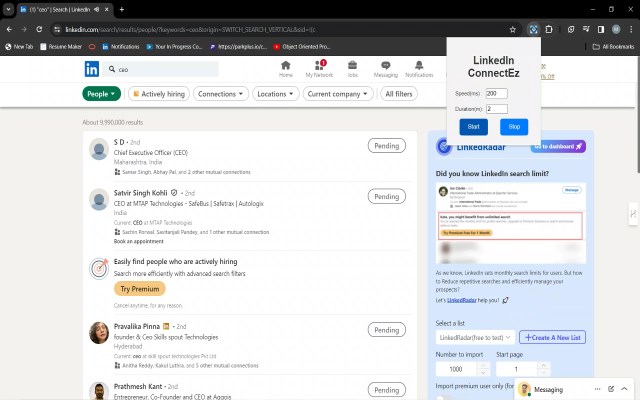Expand the Messaging overlay chevron

coord(624,389)
